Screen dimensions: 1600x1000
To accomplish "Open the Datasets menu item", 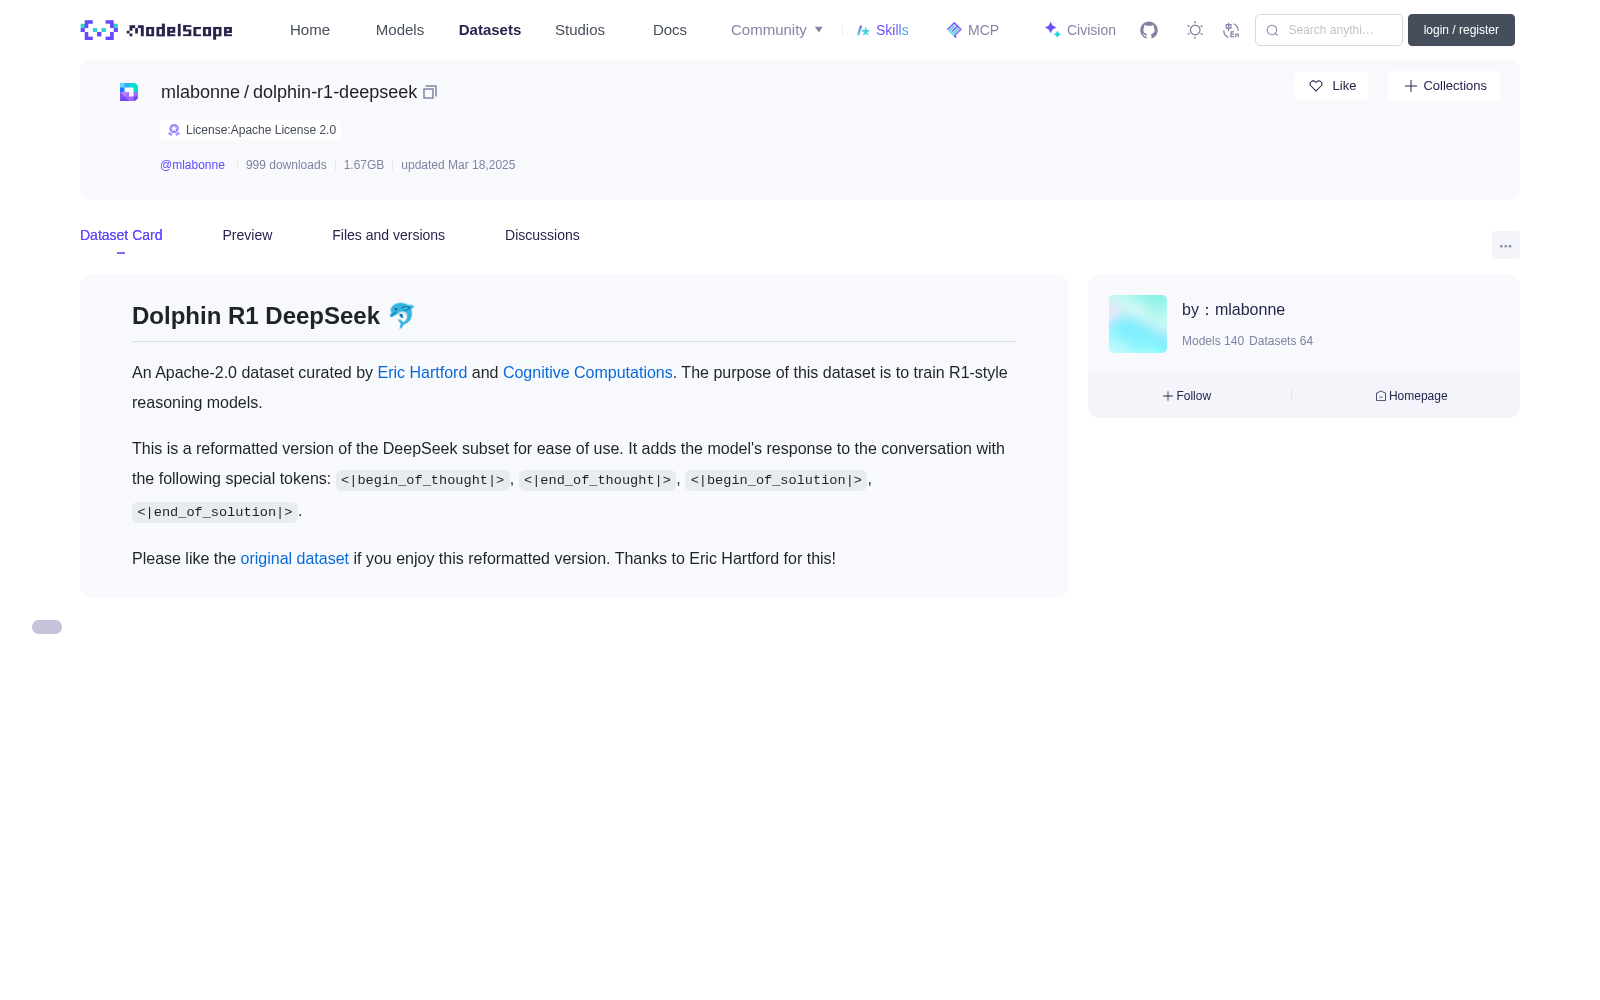I will (x=490, y=30).
